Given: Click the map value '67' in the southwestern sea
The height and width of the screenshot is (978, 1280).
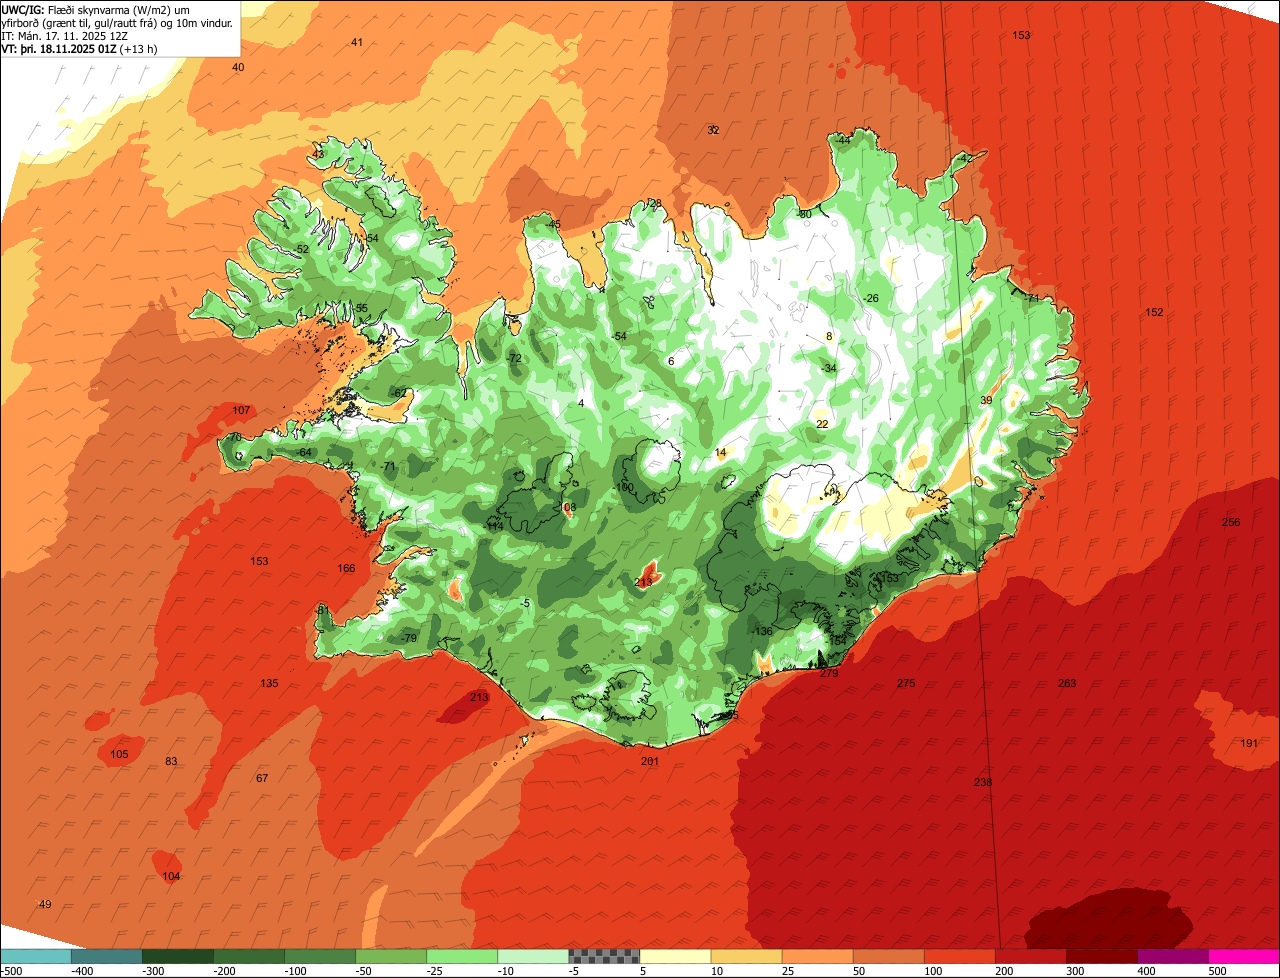Looking at the screenshot, I should click(262, 778).
